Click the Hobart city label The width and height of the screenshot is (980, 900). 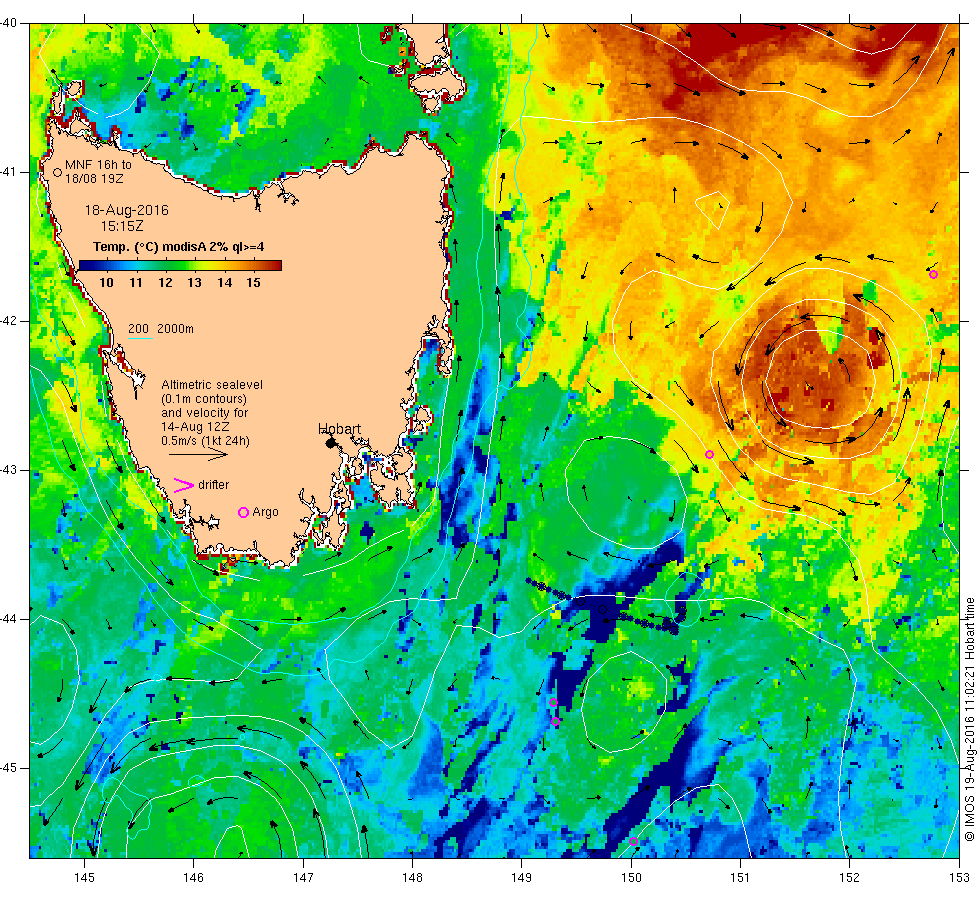[339, 429]
